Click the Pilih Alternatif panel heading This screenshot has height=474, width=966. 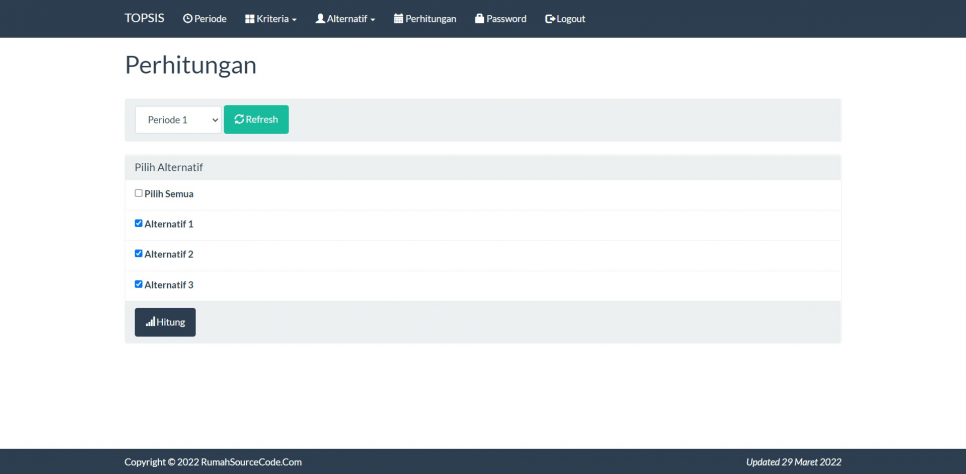tap(169, 167)
